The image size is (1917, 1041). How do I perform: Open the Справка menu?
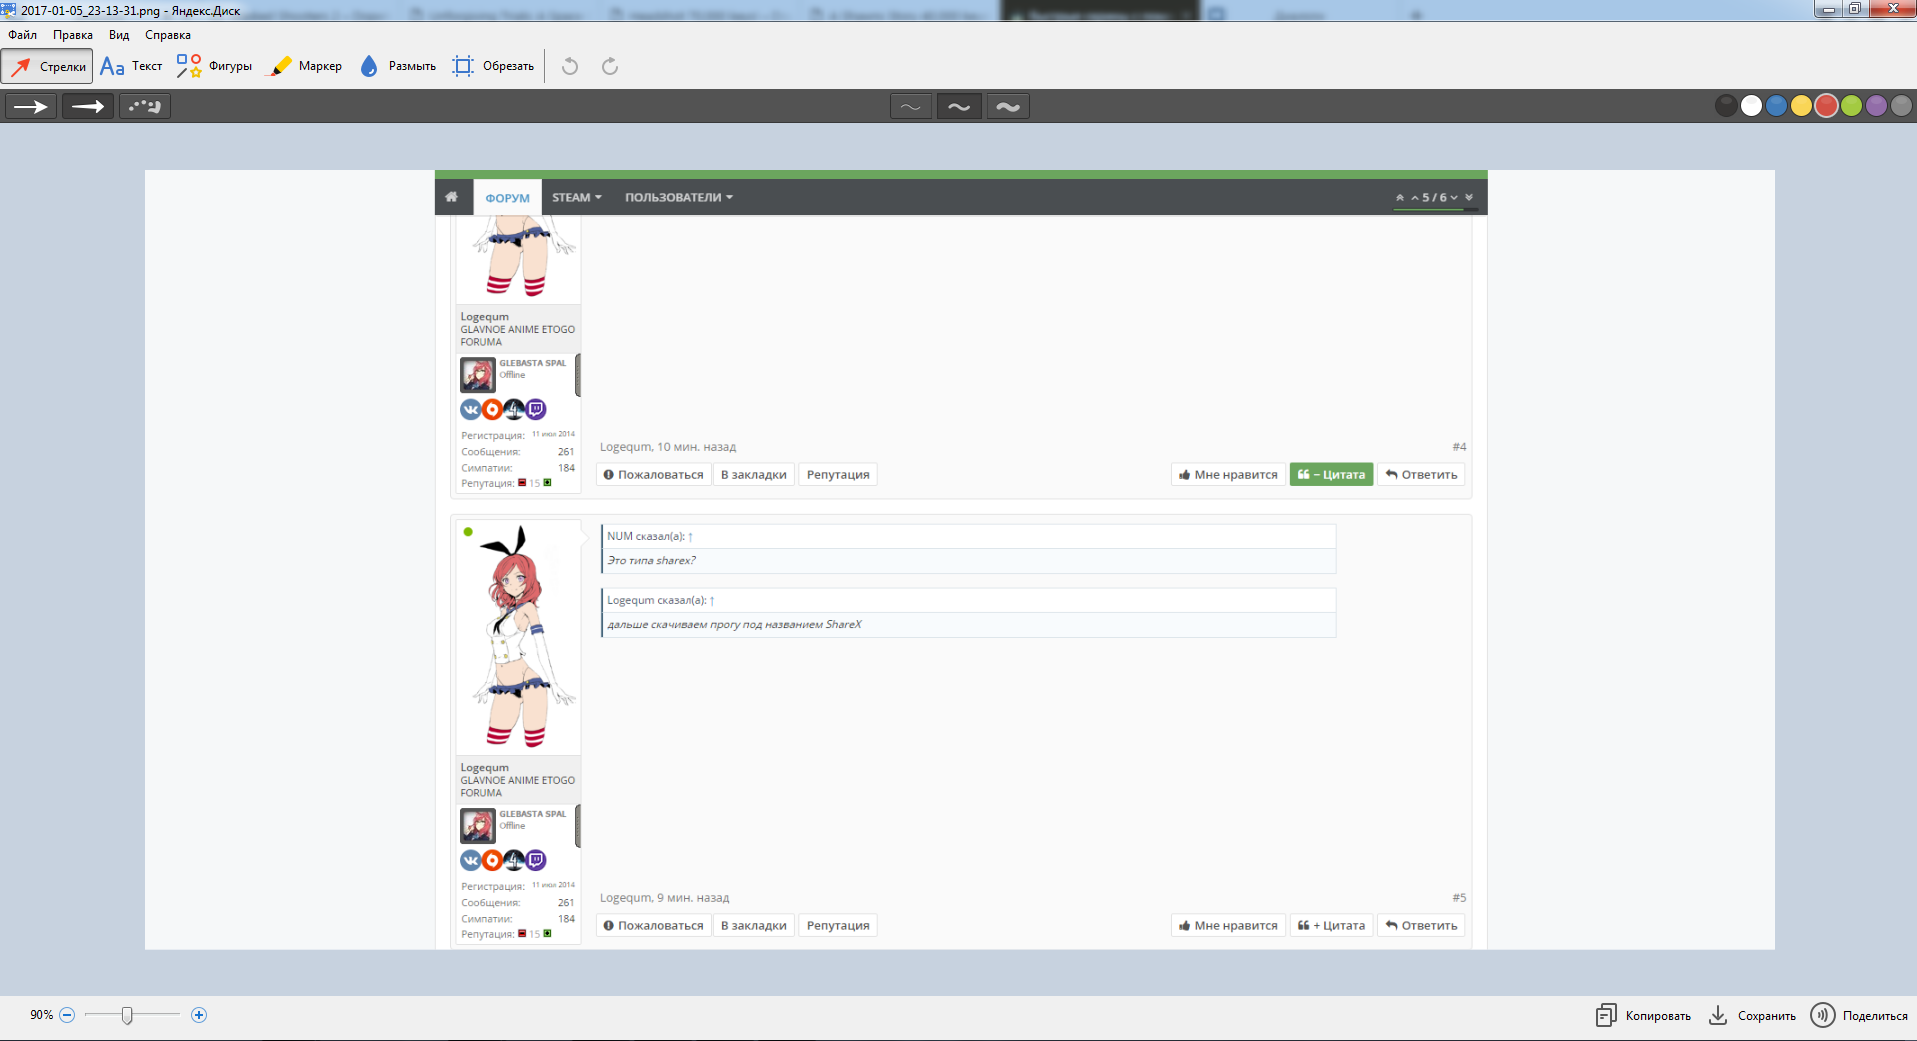168,35
